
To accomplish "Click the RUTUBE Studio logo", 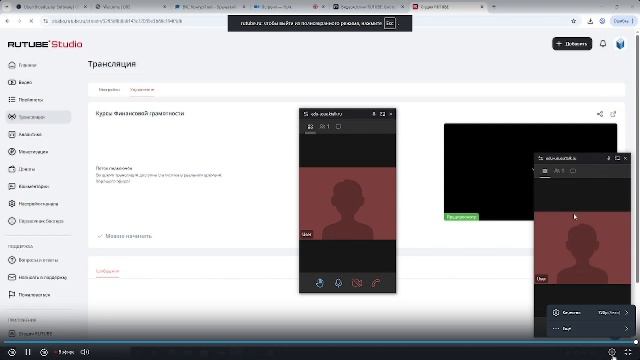I will click(45, 44).
